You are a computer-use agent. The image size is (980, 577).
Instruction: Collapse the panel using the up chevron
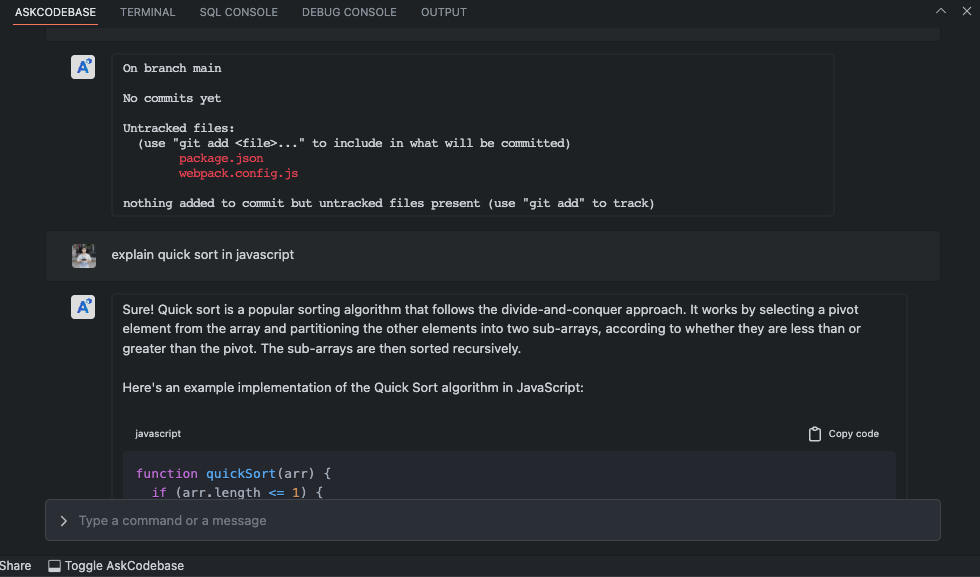[940, 11]
